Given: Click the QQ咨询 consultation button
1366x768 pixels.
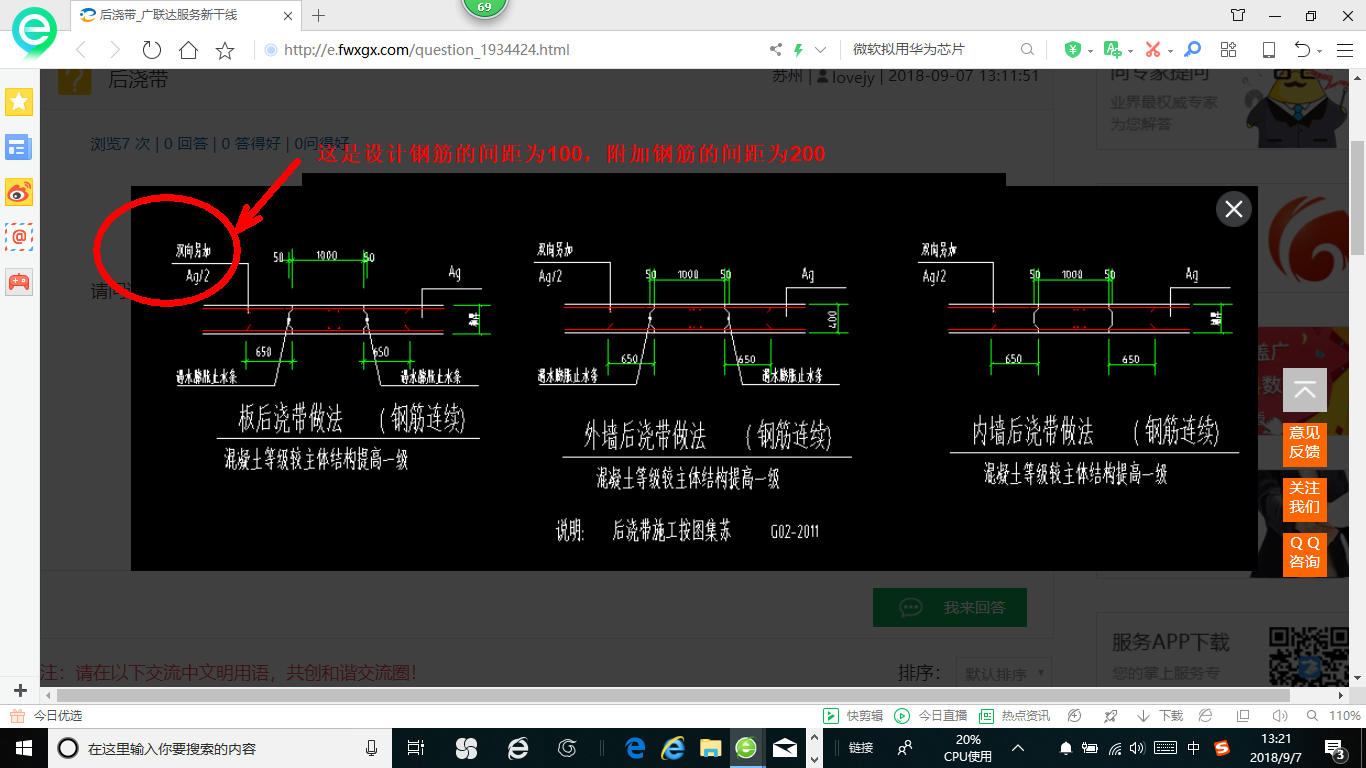Looking at the screenshot, I should pos(1304,553).
